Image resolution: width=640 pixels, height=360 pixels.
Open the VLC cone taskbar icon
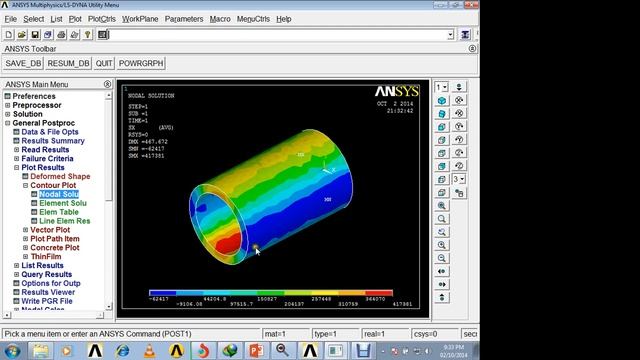click(149, 351)
